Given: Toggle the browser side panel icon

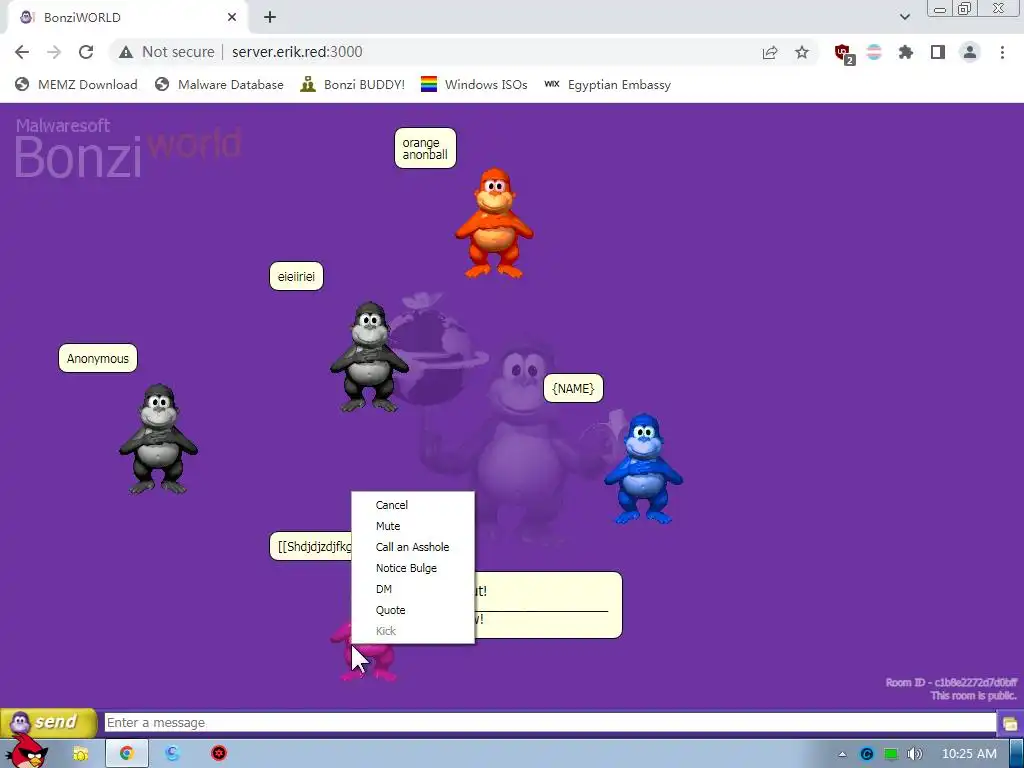Looking at the screenshot, I should tap(938, 52).
